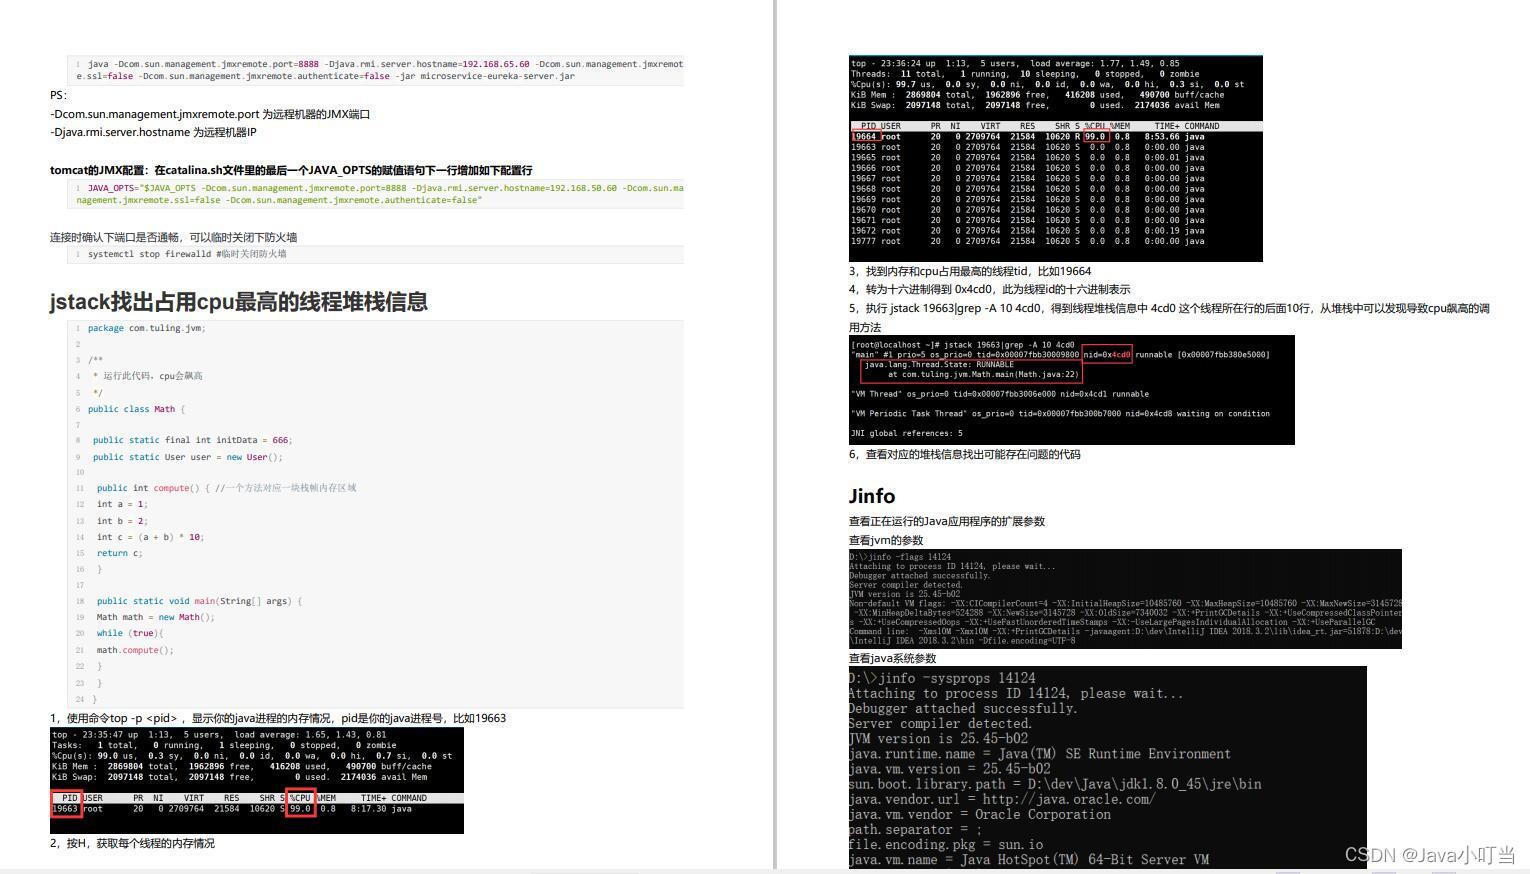Click terminal line '"VM Periodic Task Thread"'

point(1060,413)
